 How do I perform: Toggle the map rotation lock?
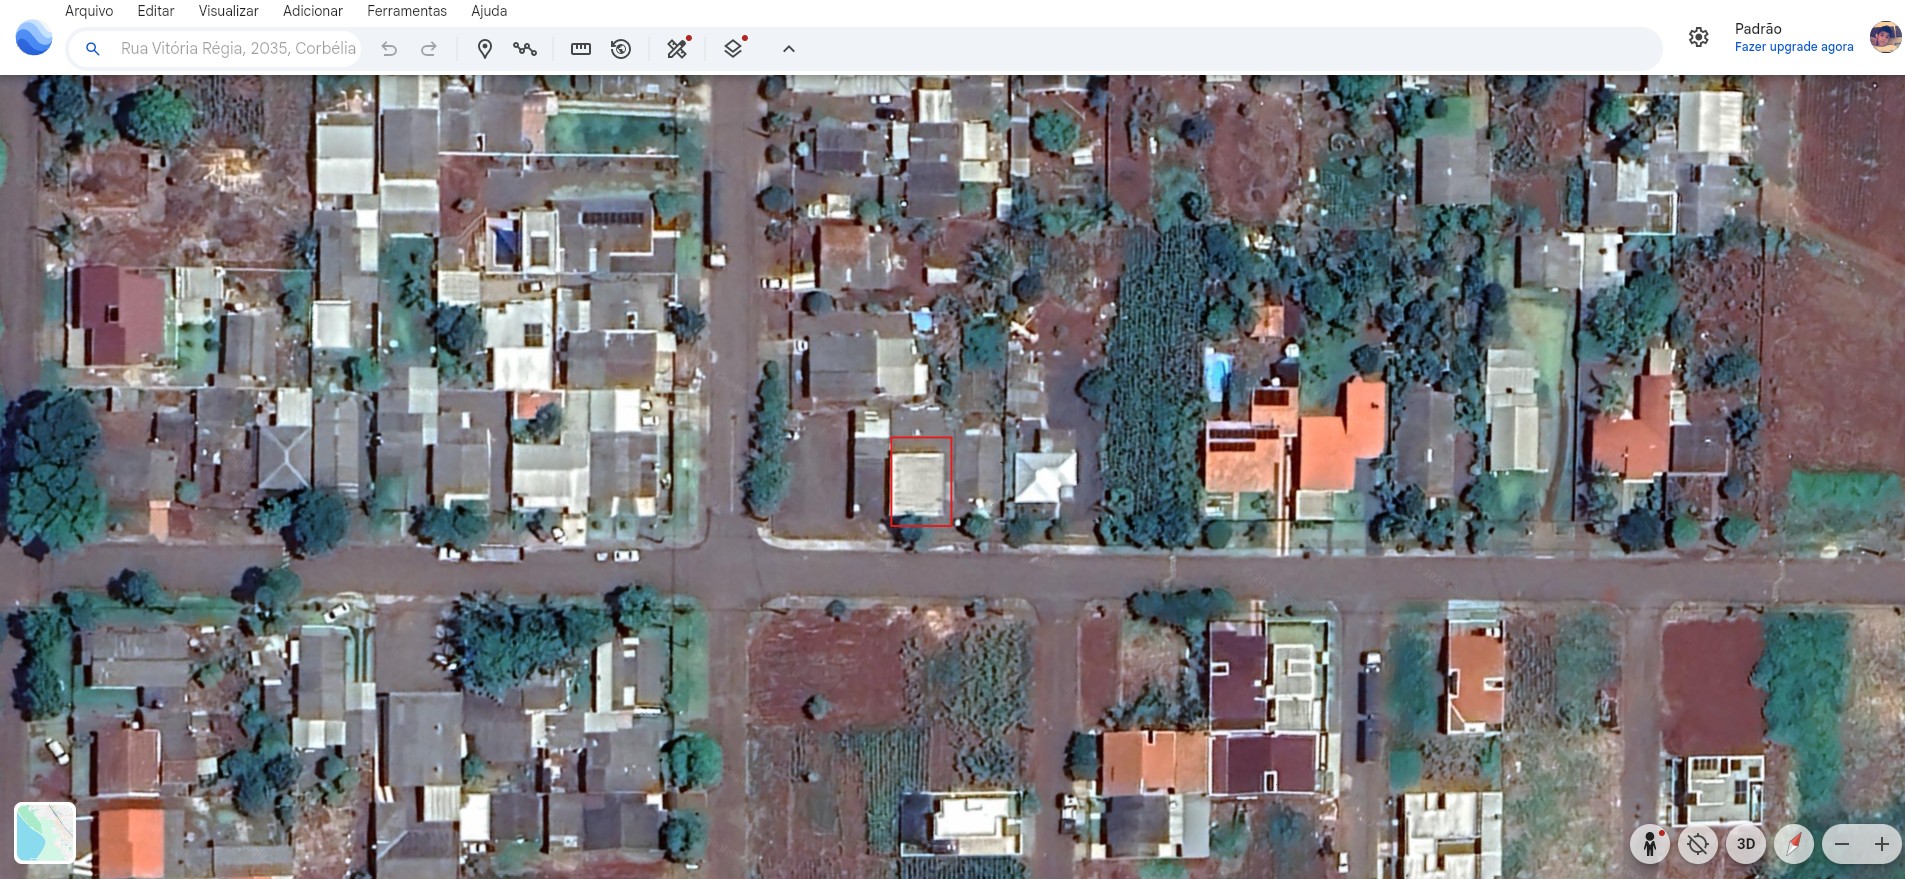tap(1698, 844)
